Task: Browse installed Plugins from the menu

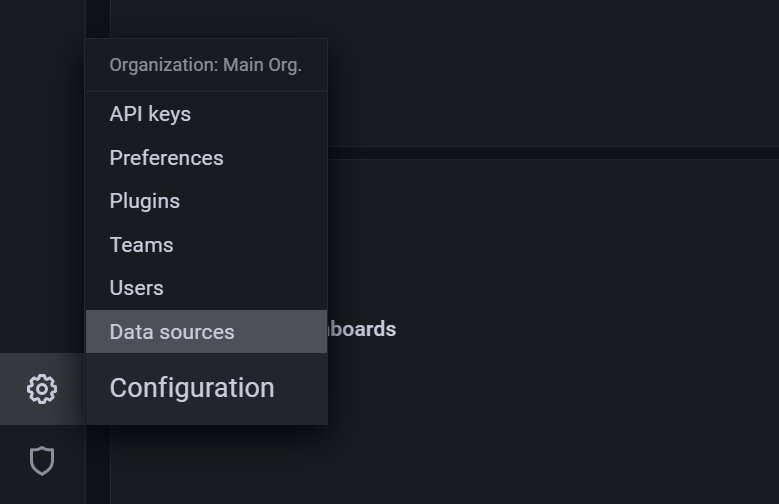Action: coord(145,201)
